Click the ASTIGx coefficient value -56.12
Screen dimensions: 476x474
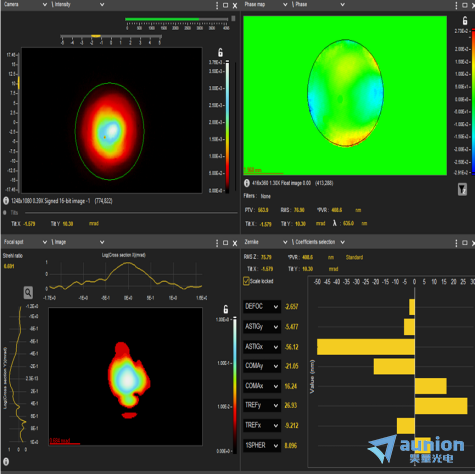click(x=292, y=347)
